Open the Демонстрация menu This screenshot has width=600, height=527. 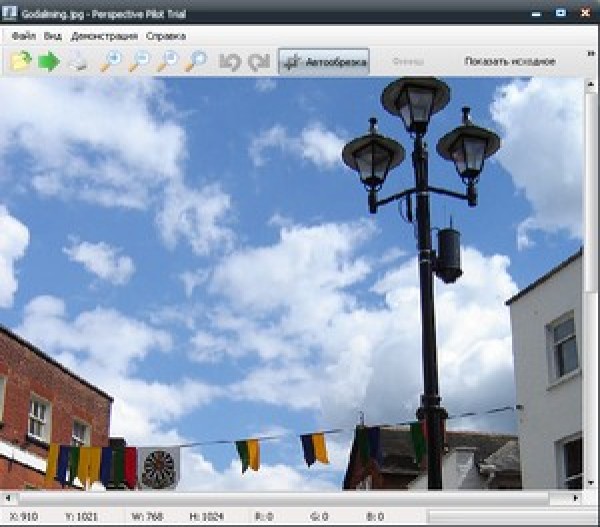pyautogui.click(x=104, y=35)
